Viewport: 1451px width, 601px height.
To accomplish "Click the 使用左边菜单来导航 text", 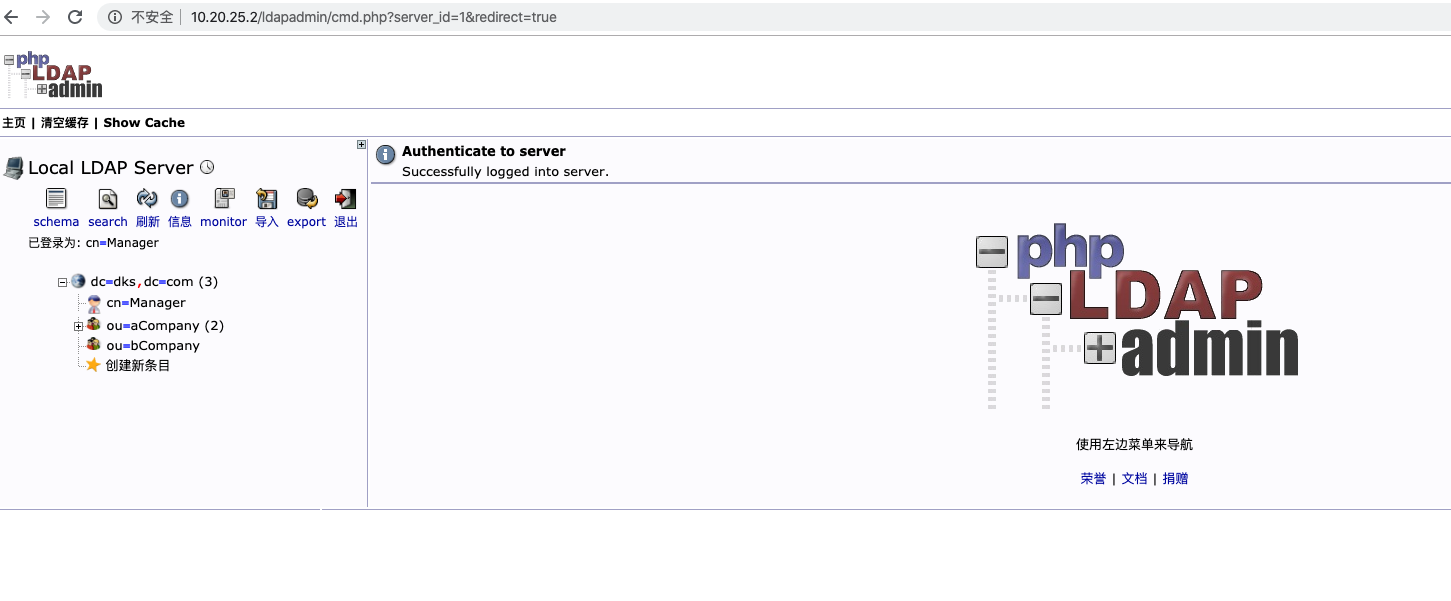I will coord(1134,445).
